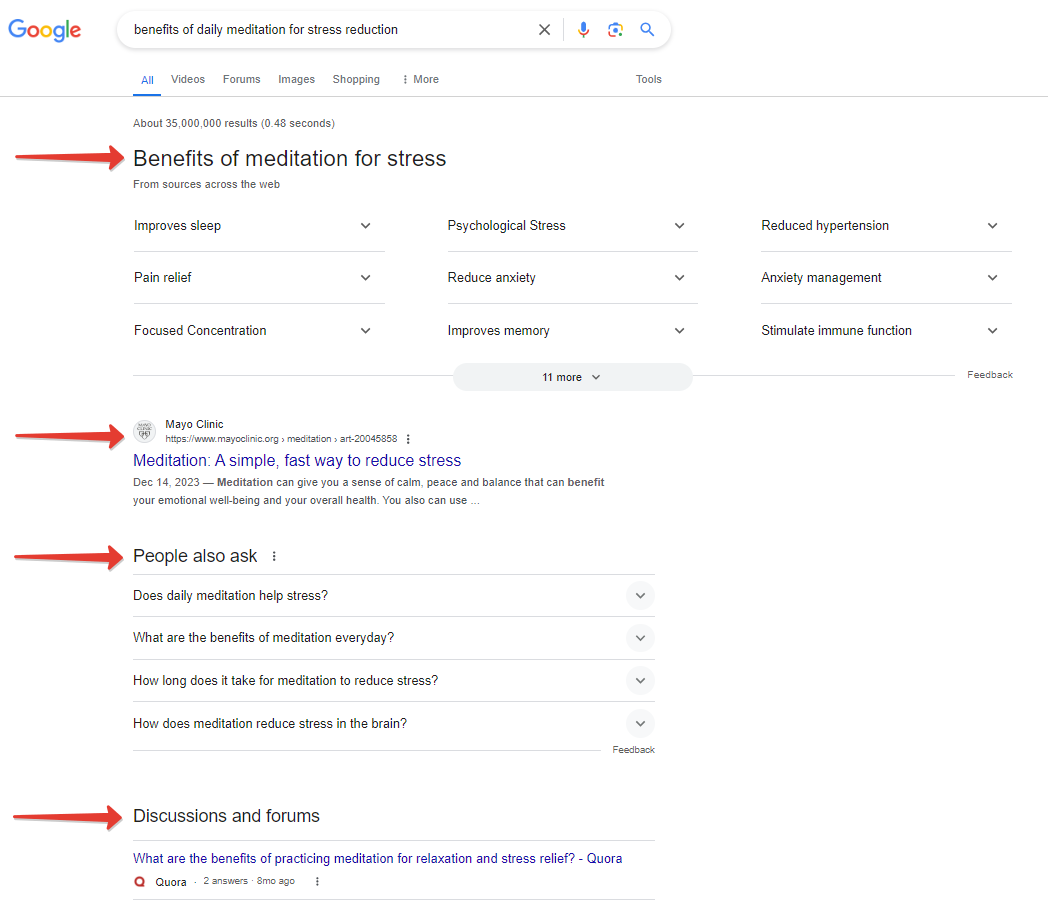Start voice search with the microphone icon
The width and height of the screenshot is (1048, 901).
coord(584,30)
